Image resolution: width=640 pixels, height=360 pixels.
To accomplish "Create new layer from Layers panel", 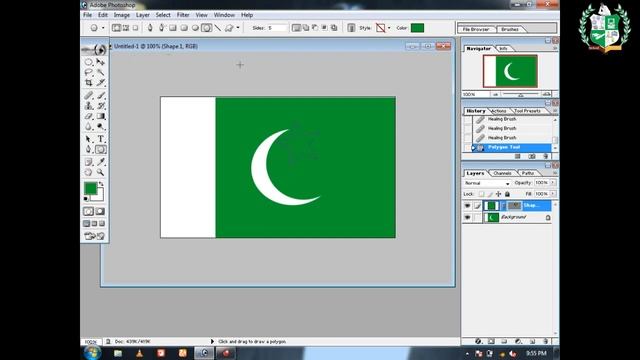I will click(x=532, y=341).
